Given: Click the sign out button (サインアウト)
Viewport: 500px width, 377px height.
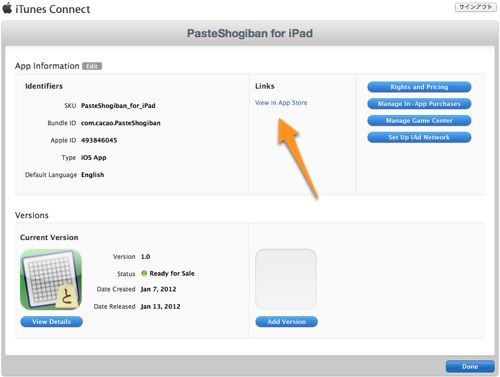Looking at the screenshot, I should (475, 7).
